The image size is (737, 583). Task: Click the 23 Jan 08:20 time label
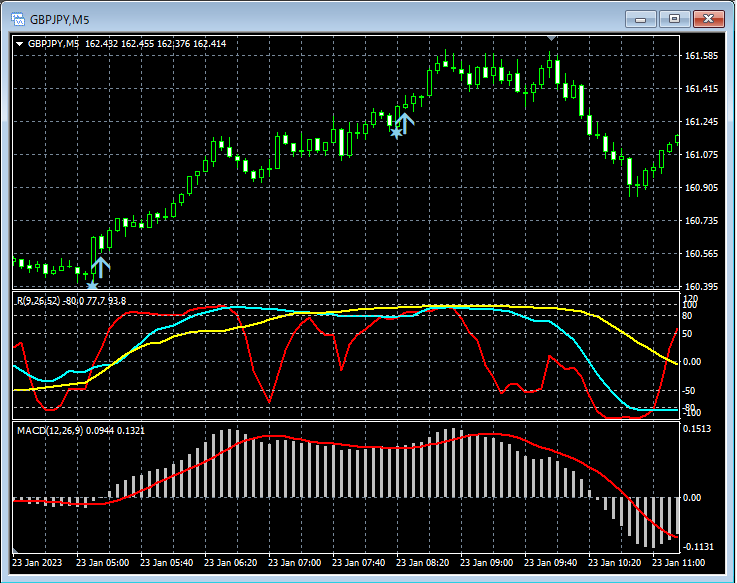coord(423,563)
